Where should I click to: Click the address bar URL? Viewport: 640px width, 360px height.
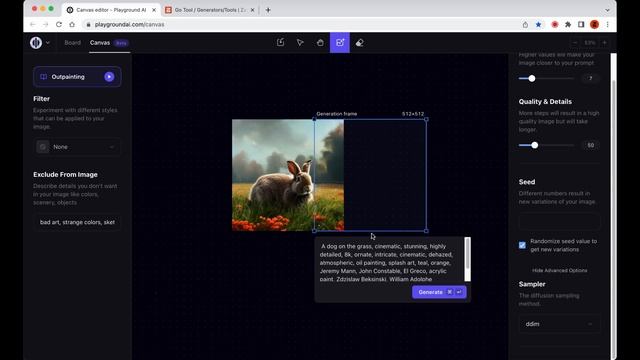[x=129, y=24]
